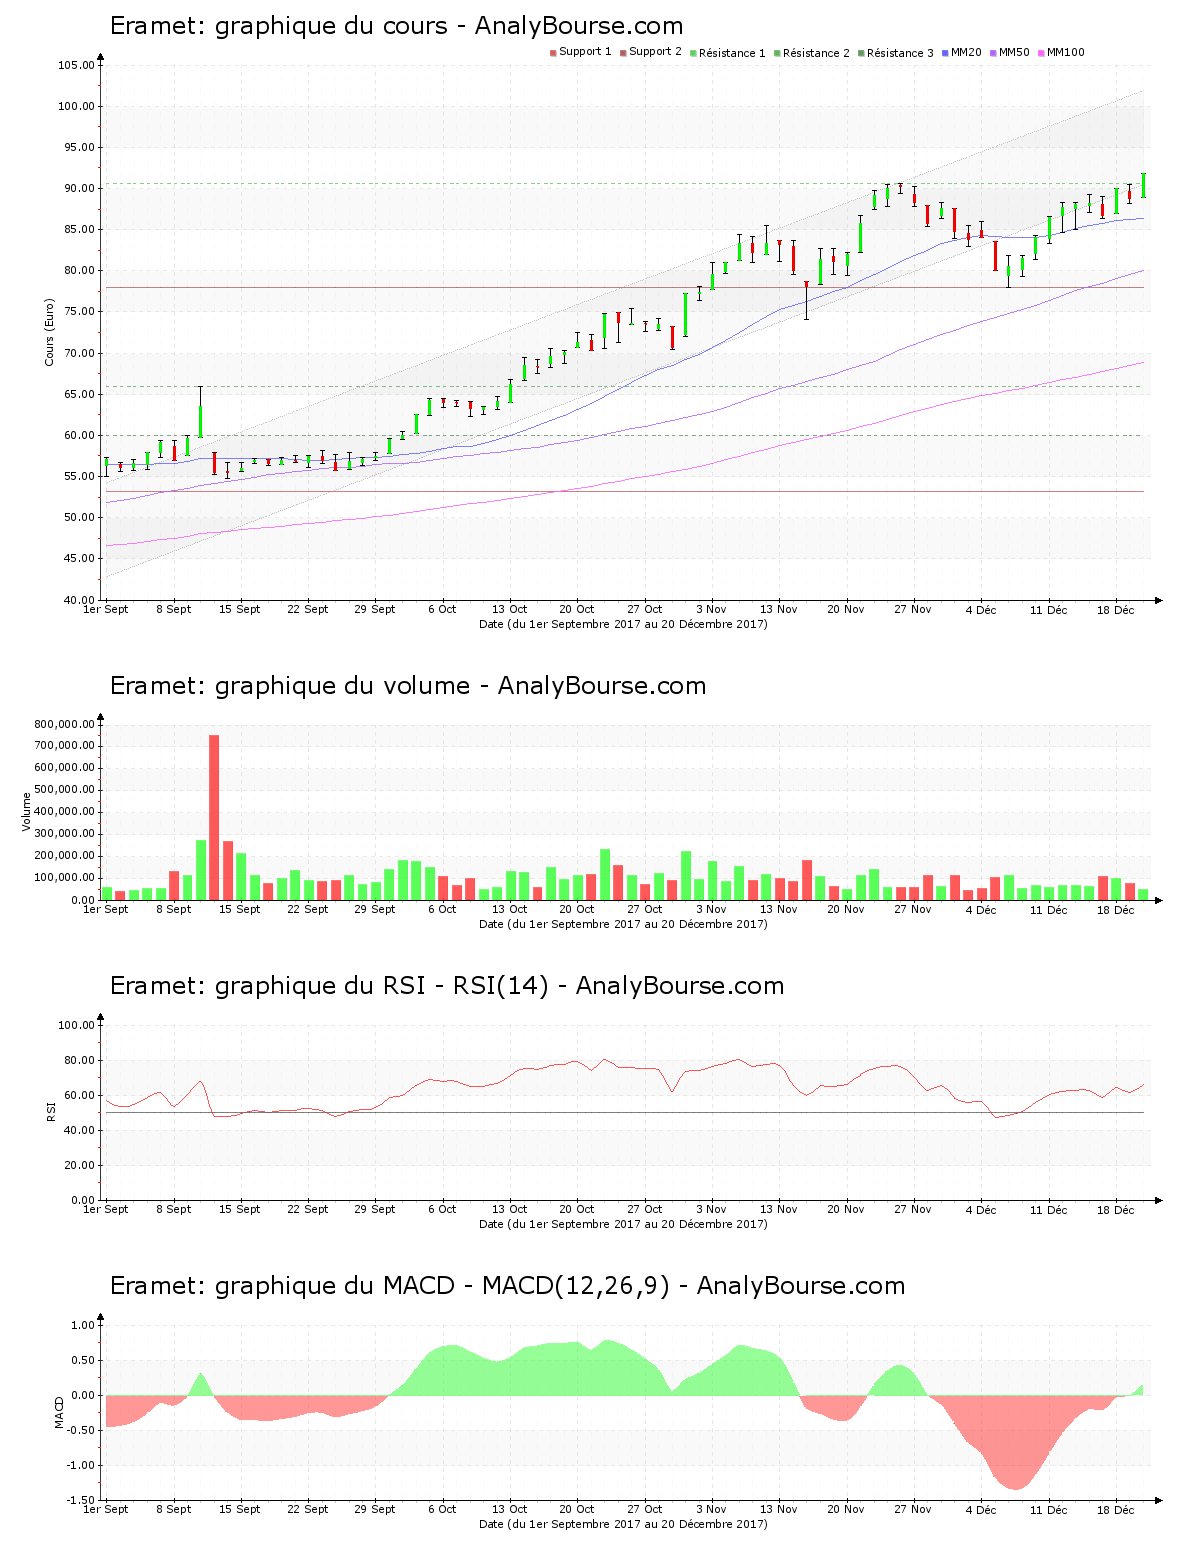This screenshot has height=1550, width=1200.
Task: Click the 75.00 price axis tick
Action: pos(79,312)
